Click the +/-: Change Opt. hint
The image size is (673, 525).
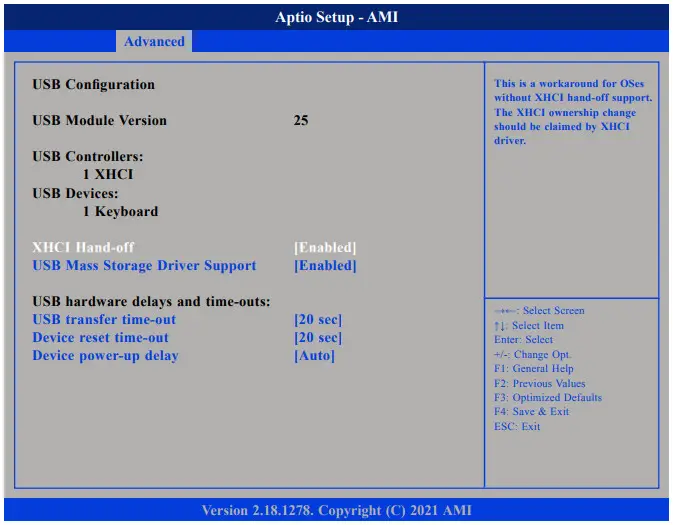532,354
